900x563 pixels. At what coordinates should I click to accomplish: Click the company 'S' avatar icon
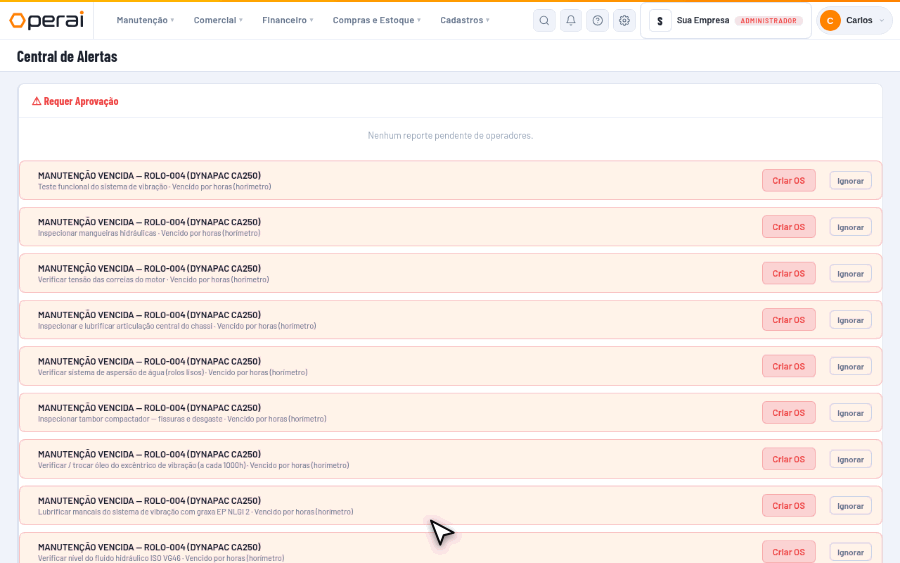tap(660, 21)
